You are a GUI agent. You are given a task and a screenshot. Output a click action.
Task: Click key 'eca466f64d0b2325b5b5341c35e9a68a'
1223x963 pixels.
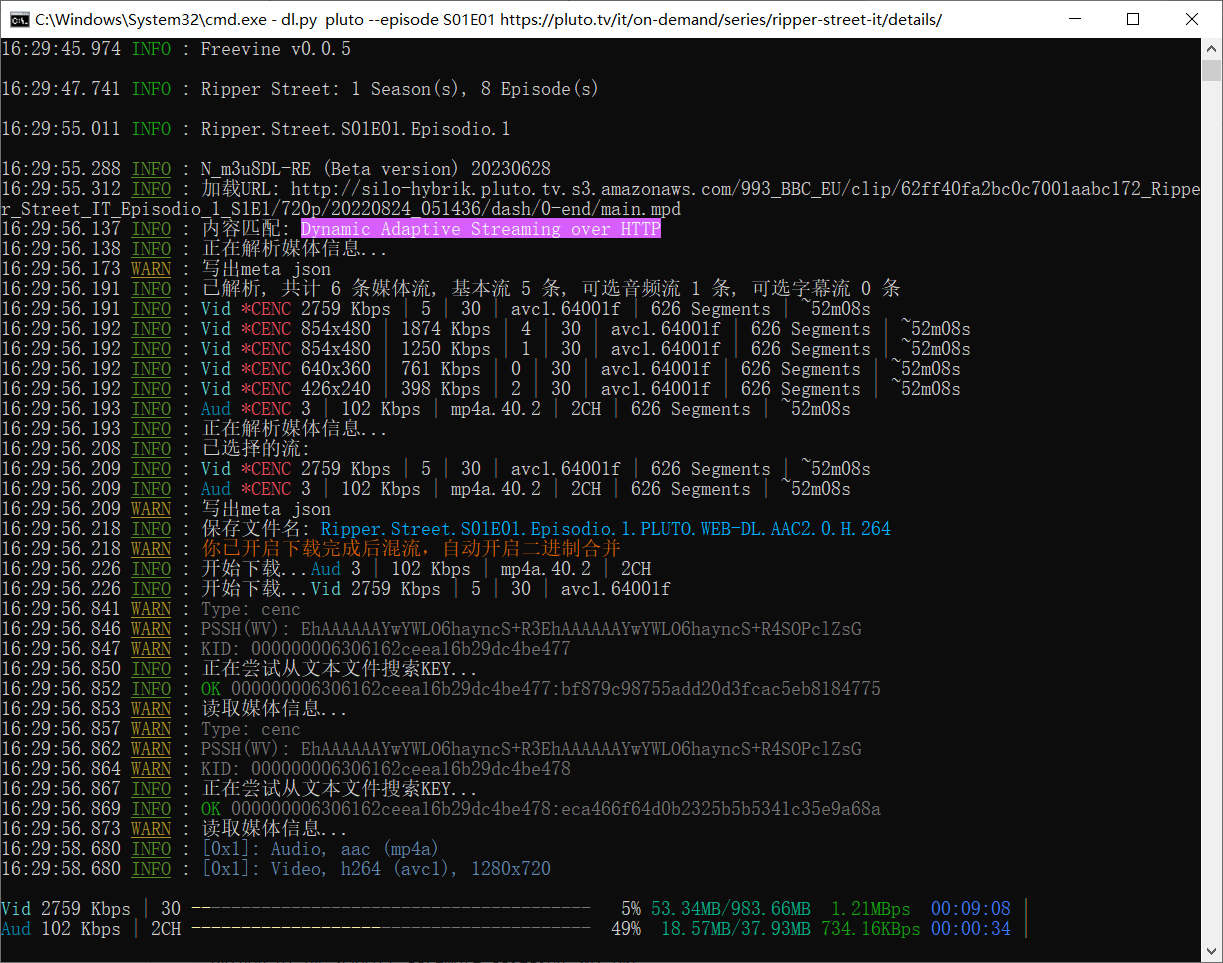721,809
